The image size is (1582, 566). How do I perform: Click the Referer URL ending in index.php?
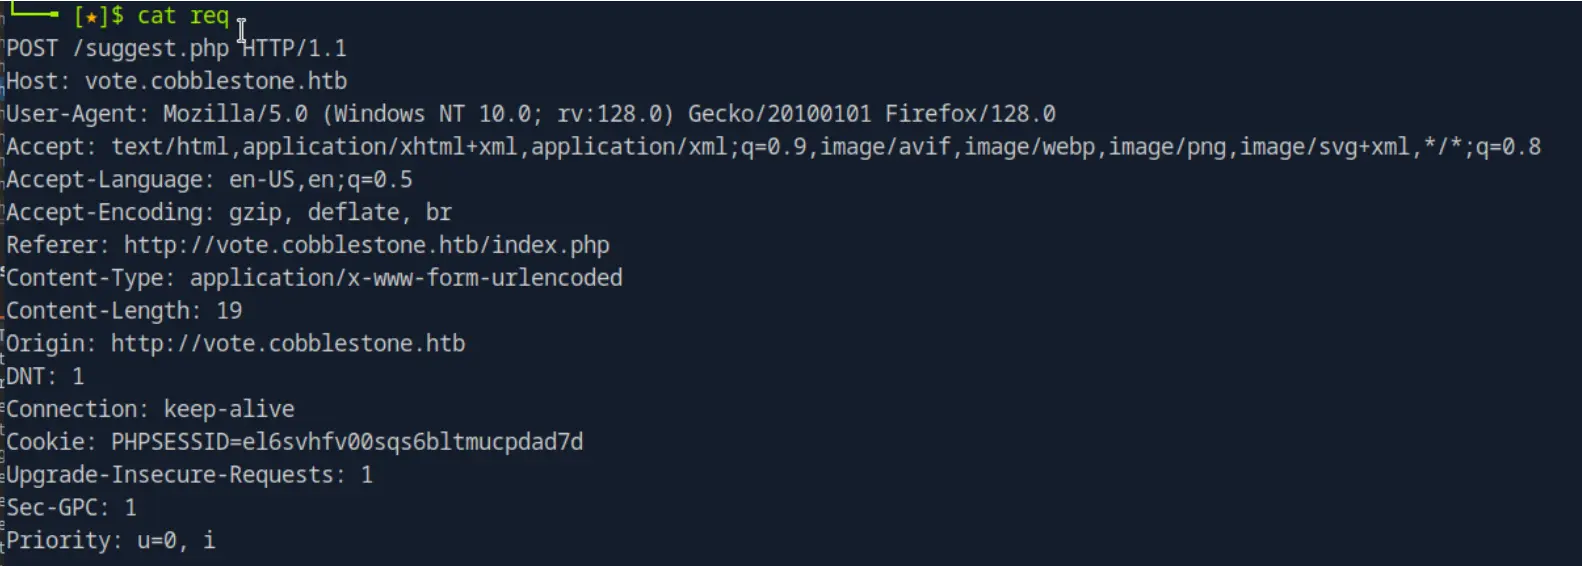[366, 245]
